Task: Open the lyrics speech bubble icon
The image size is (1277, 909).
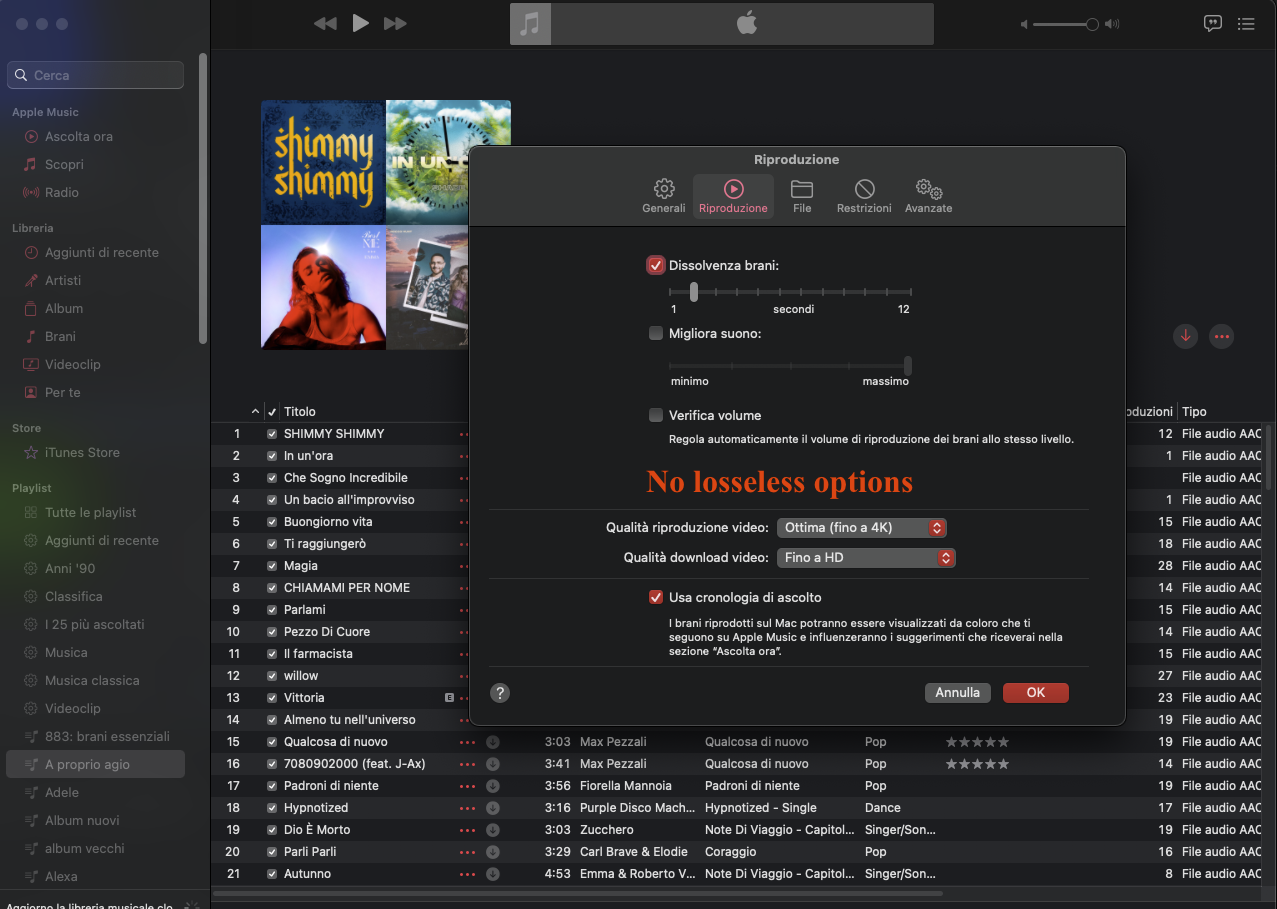Action: (1213, 24)
